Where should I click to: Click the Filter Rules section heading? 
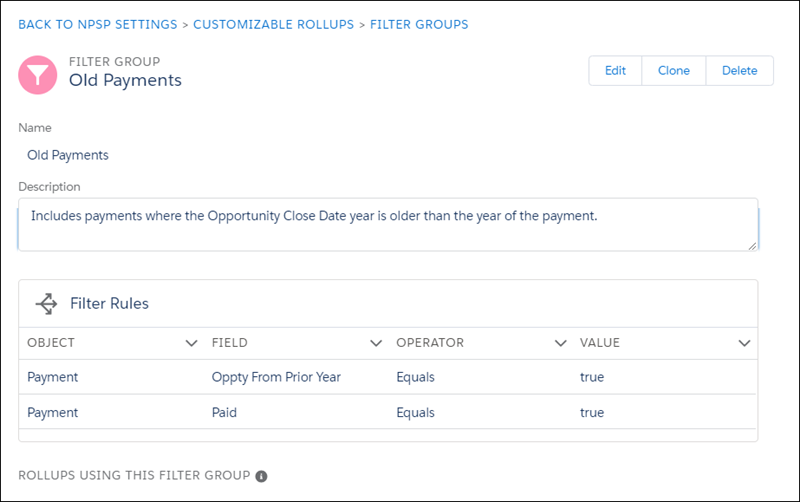109,304
